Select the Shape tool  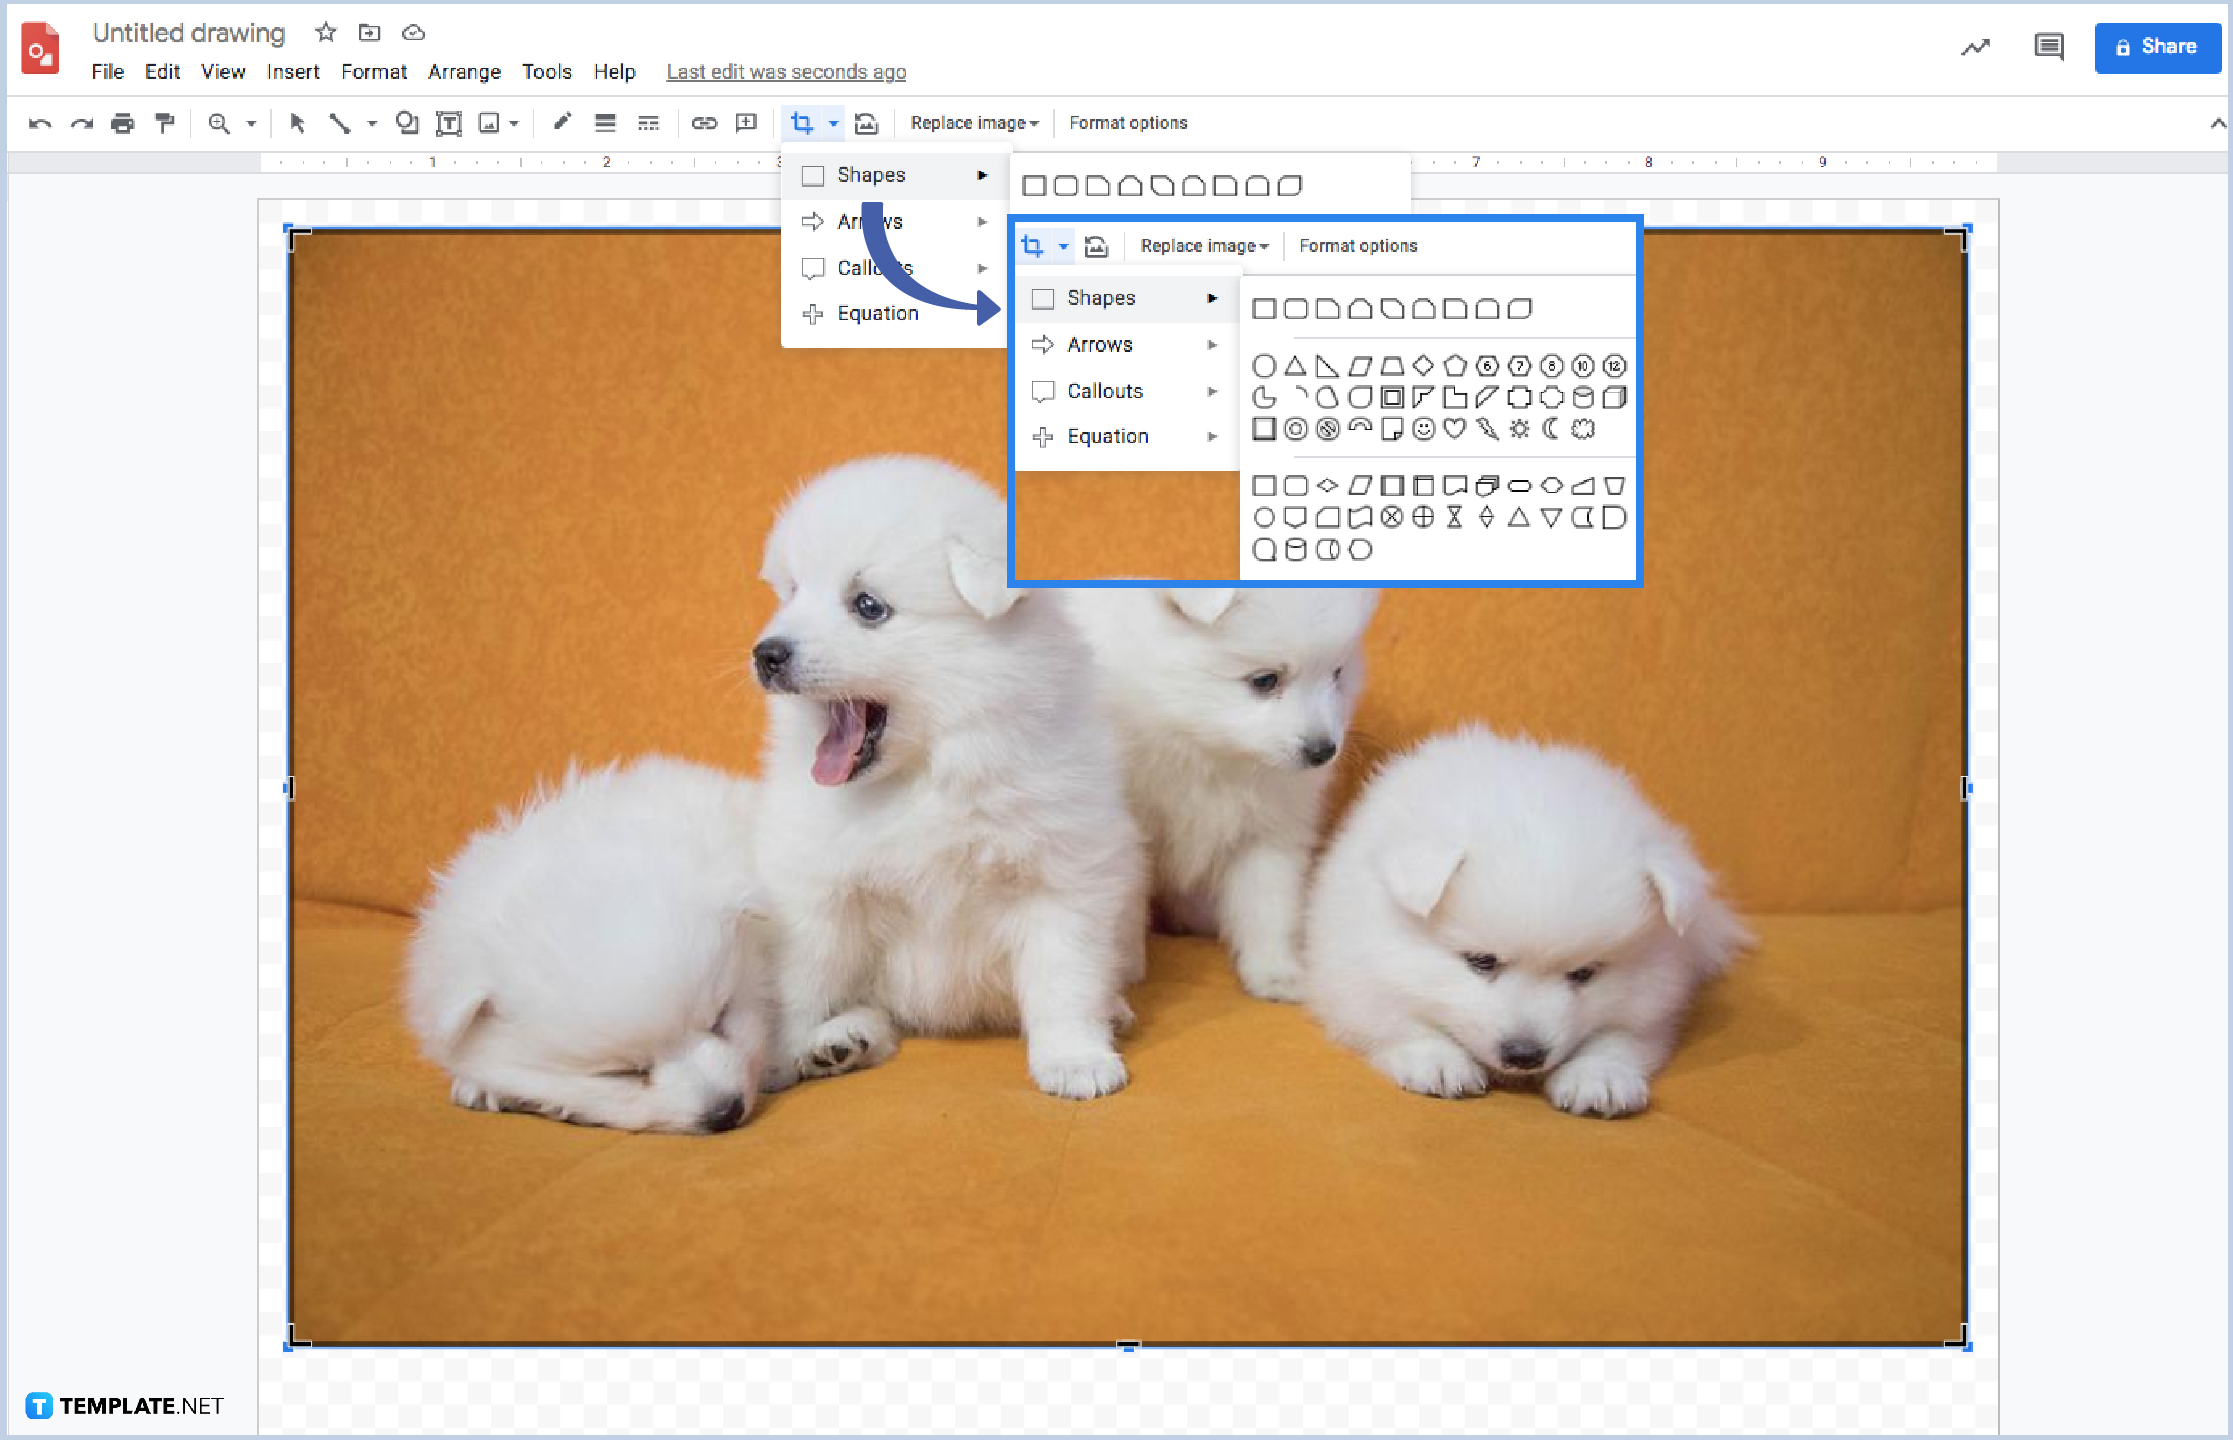click(x=407, y=122)
